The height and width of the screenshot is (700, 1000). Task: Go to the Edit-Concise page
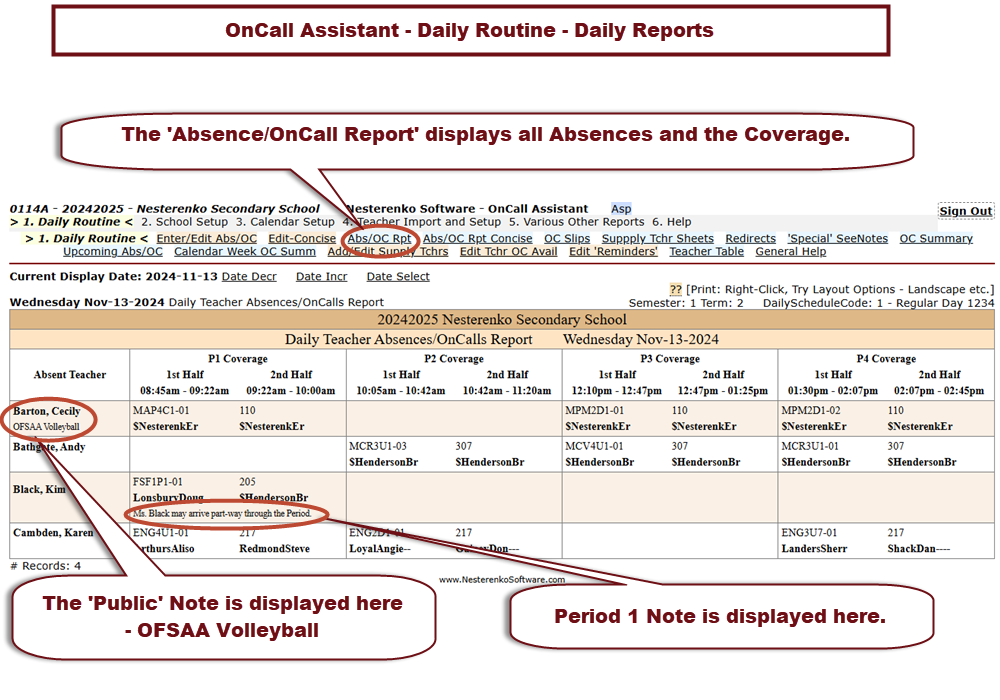tap(302, 239)
